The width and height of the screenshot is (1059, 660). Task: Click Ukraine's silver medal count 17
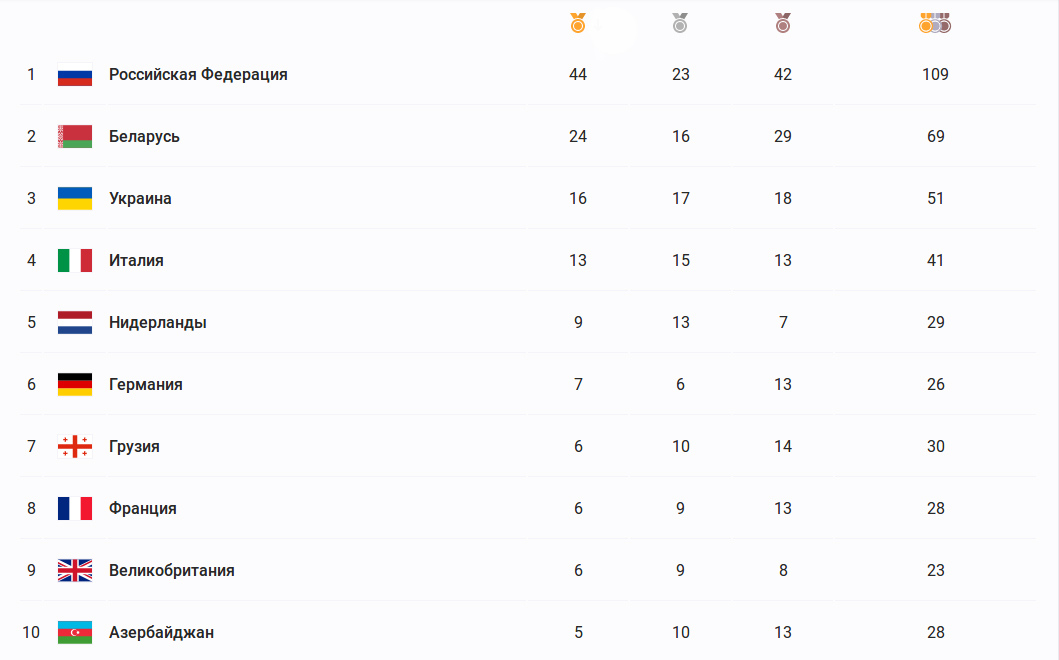point(680,199)
